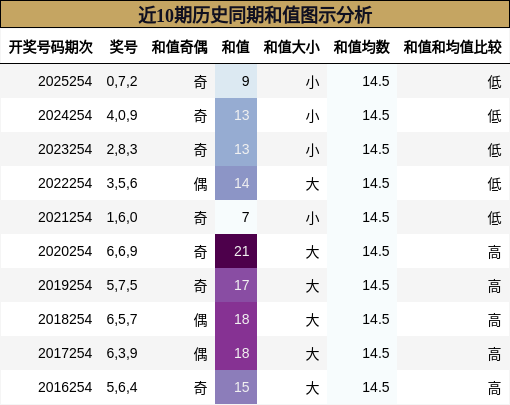
Task: Click 高 comparison in 2020254 row
Action: (x=495, y=252)
